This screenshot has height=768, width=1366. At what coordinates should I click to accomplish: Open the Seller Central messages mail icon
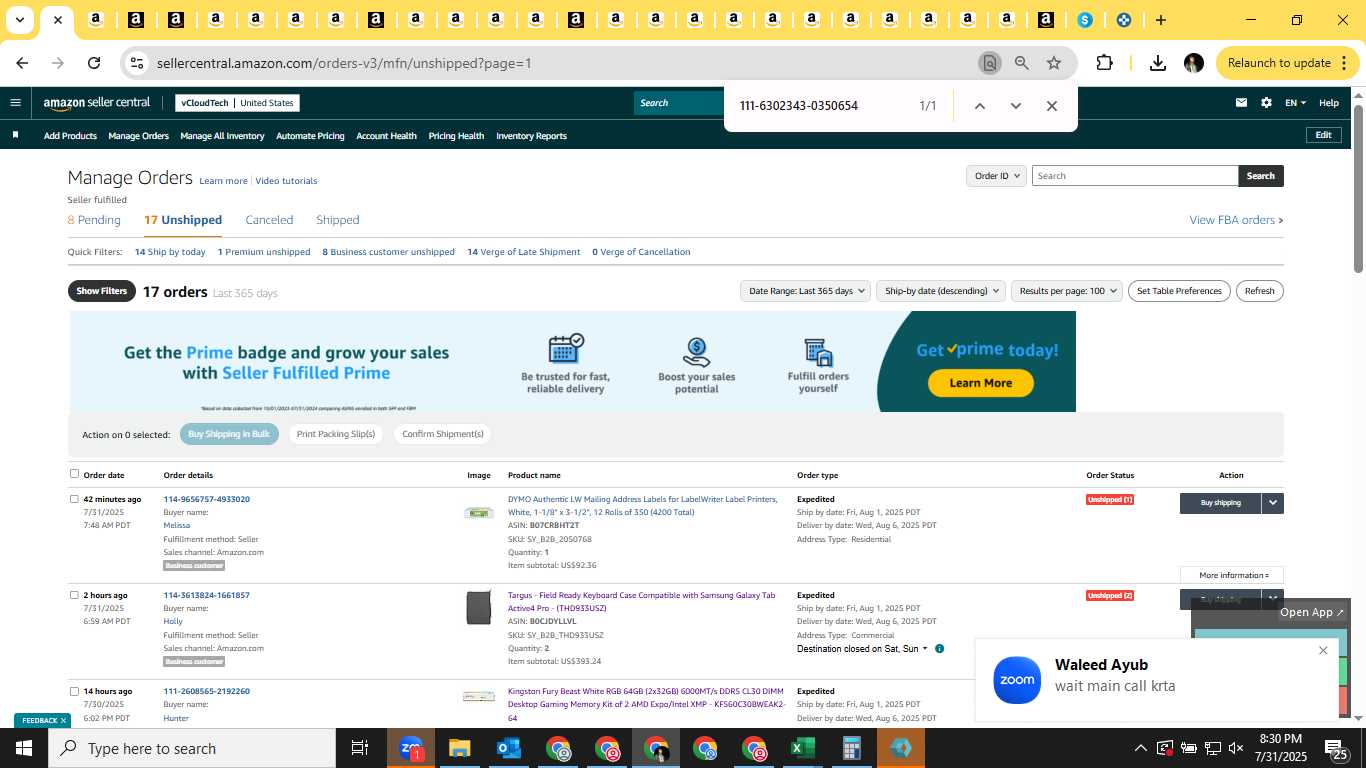(x=1241, y=102)
